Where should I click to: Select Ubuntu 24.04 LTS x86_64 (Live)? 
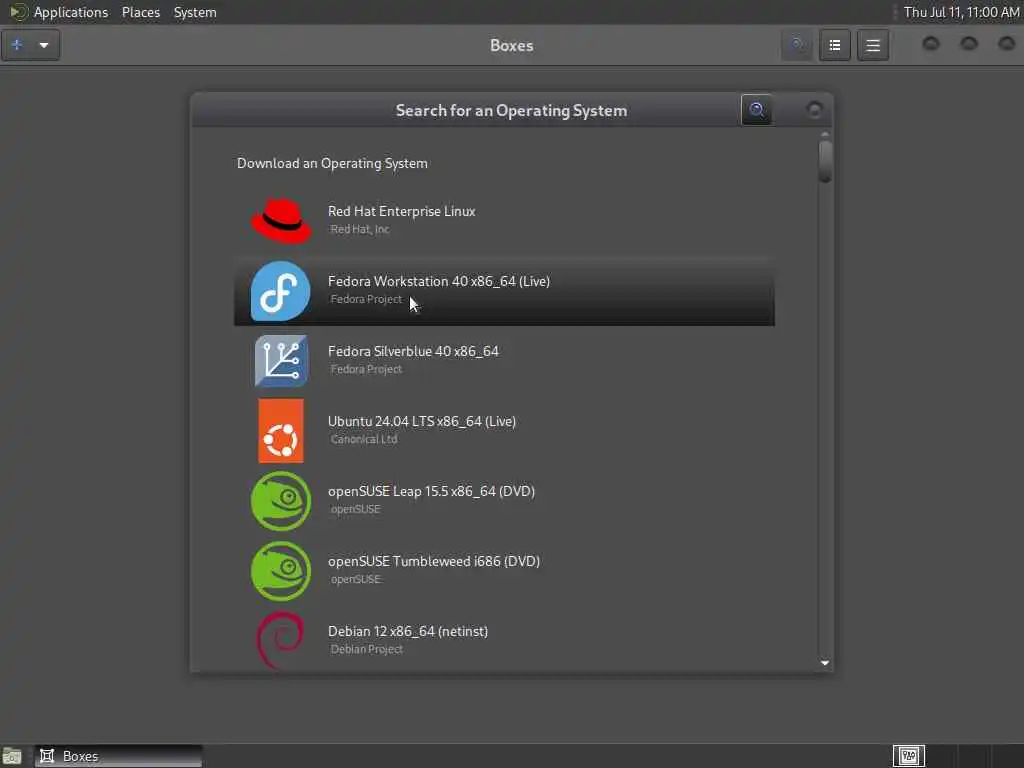504,430
